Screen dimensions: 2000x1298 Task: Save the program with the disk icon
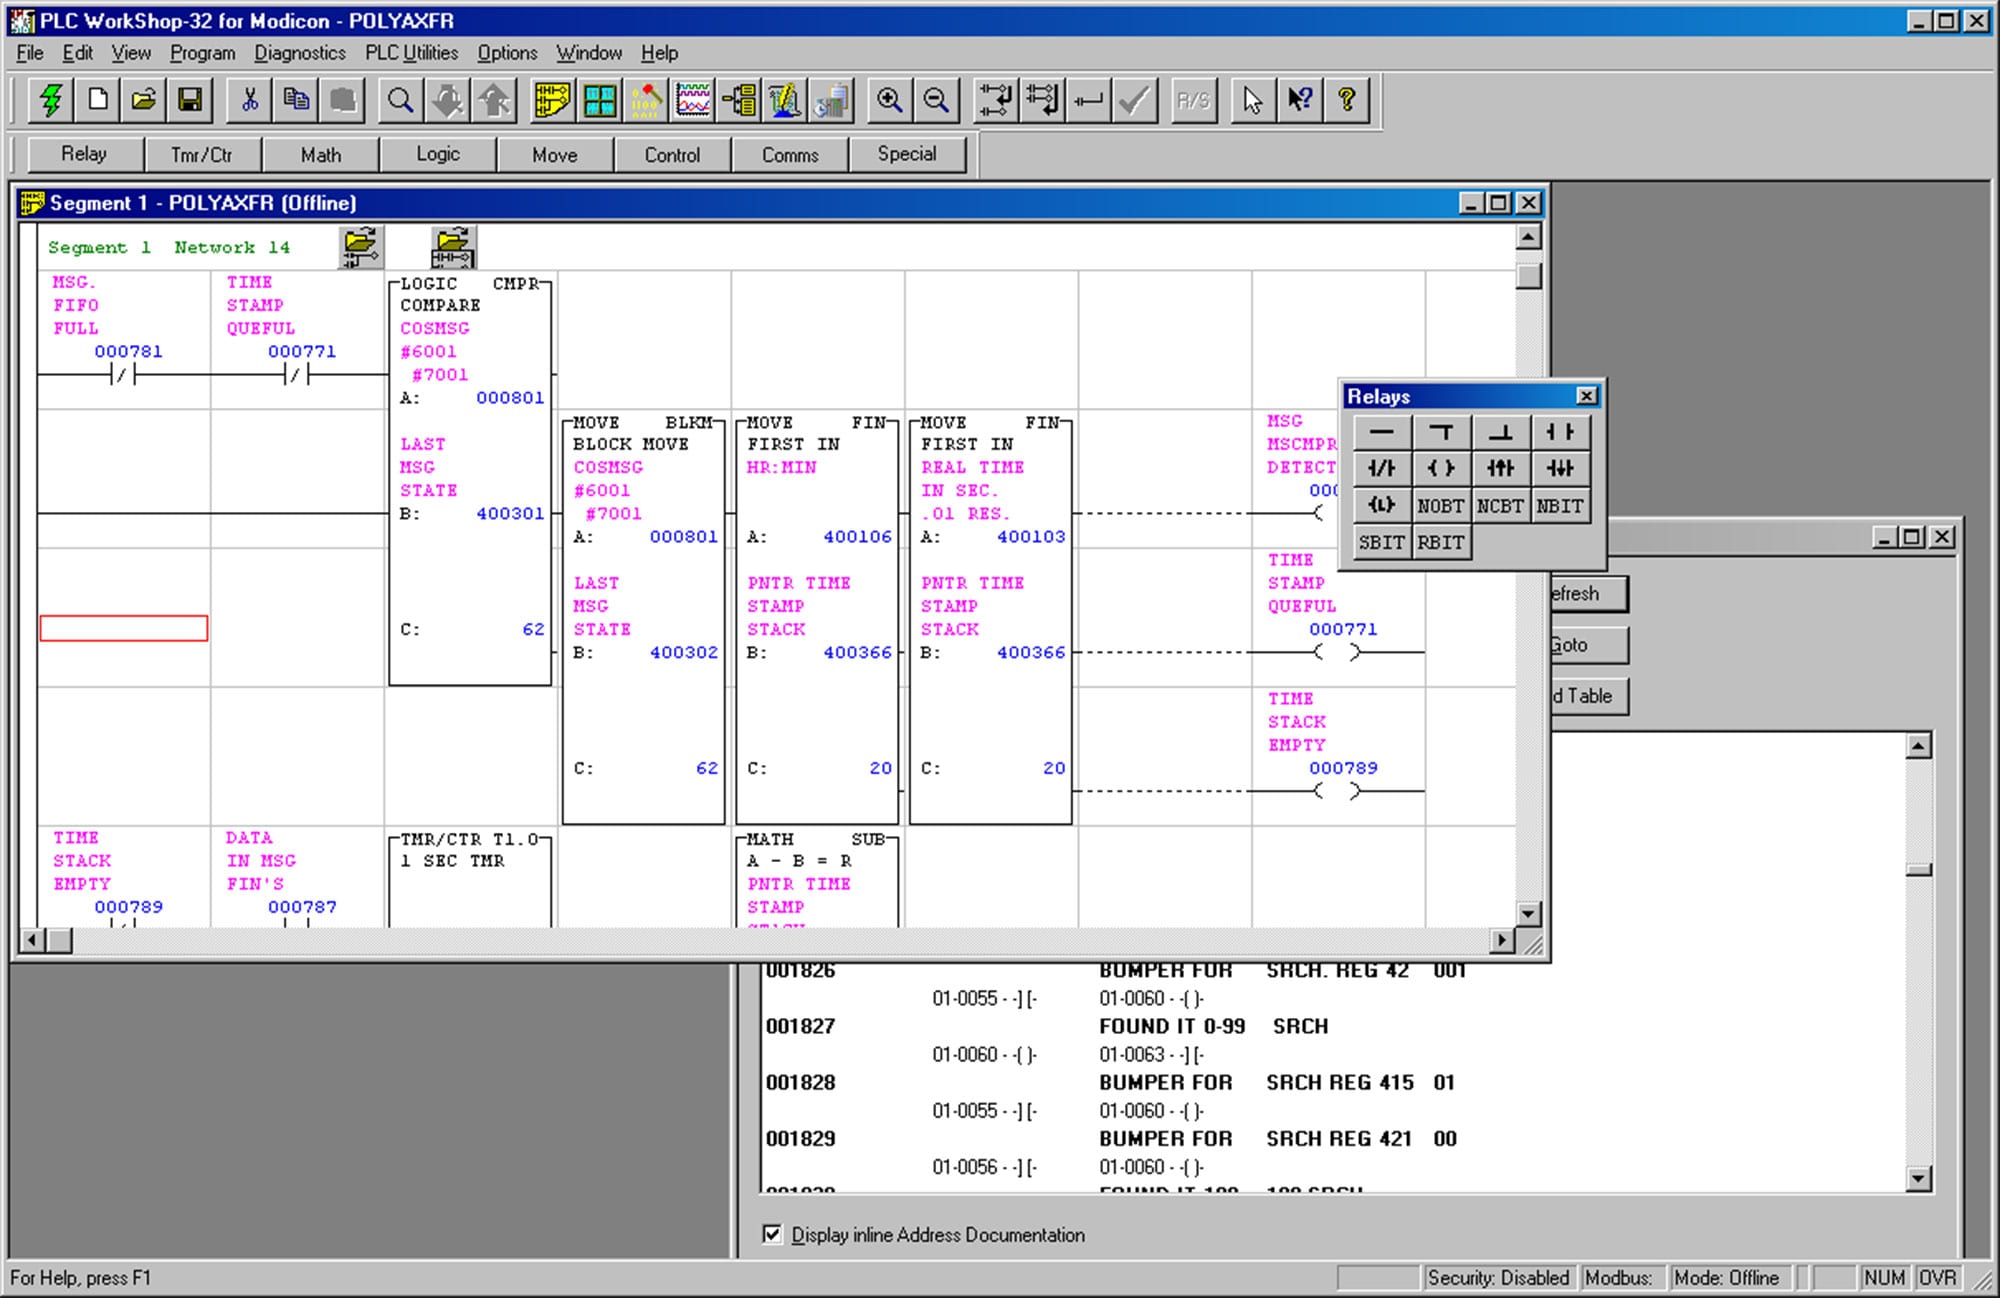[192, 99]
